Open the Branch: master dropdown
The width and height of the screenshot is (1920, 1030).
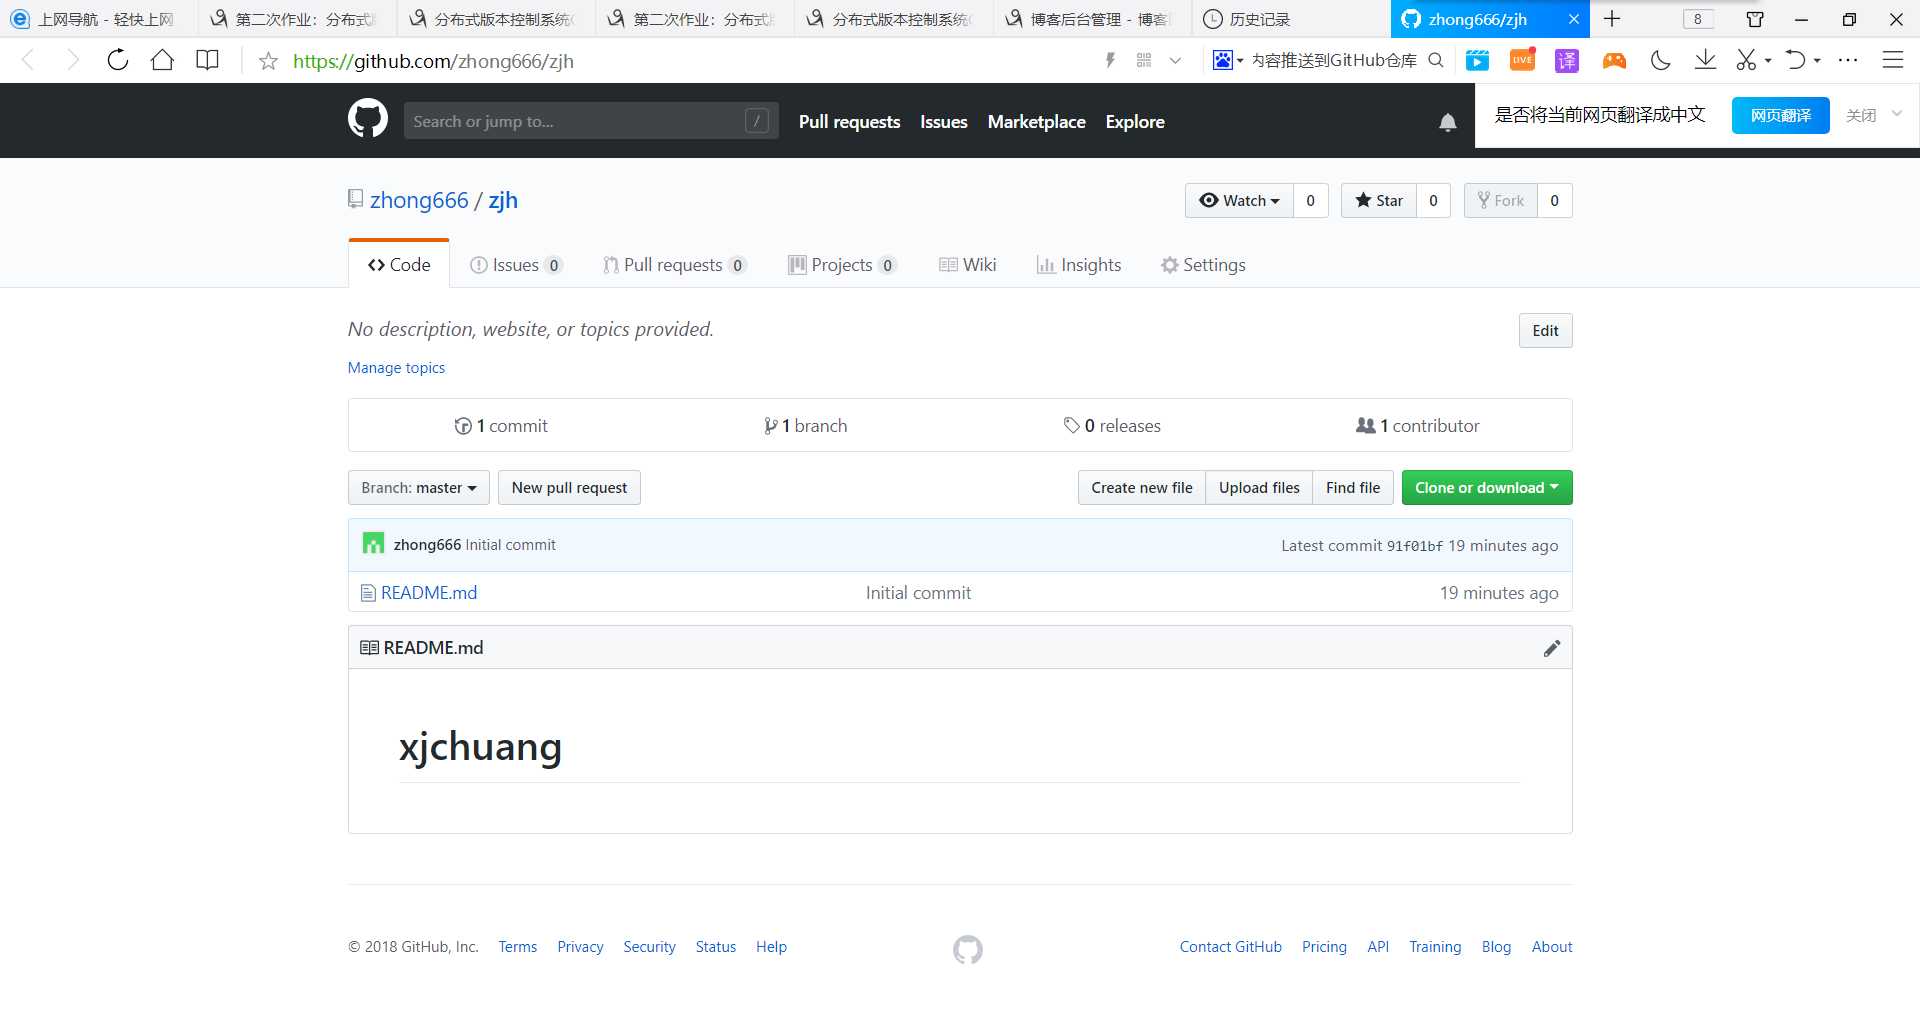coord(419,488)
